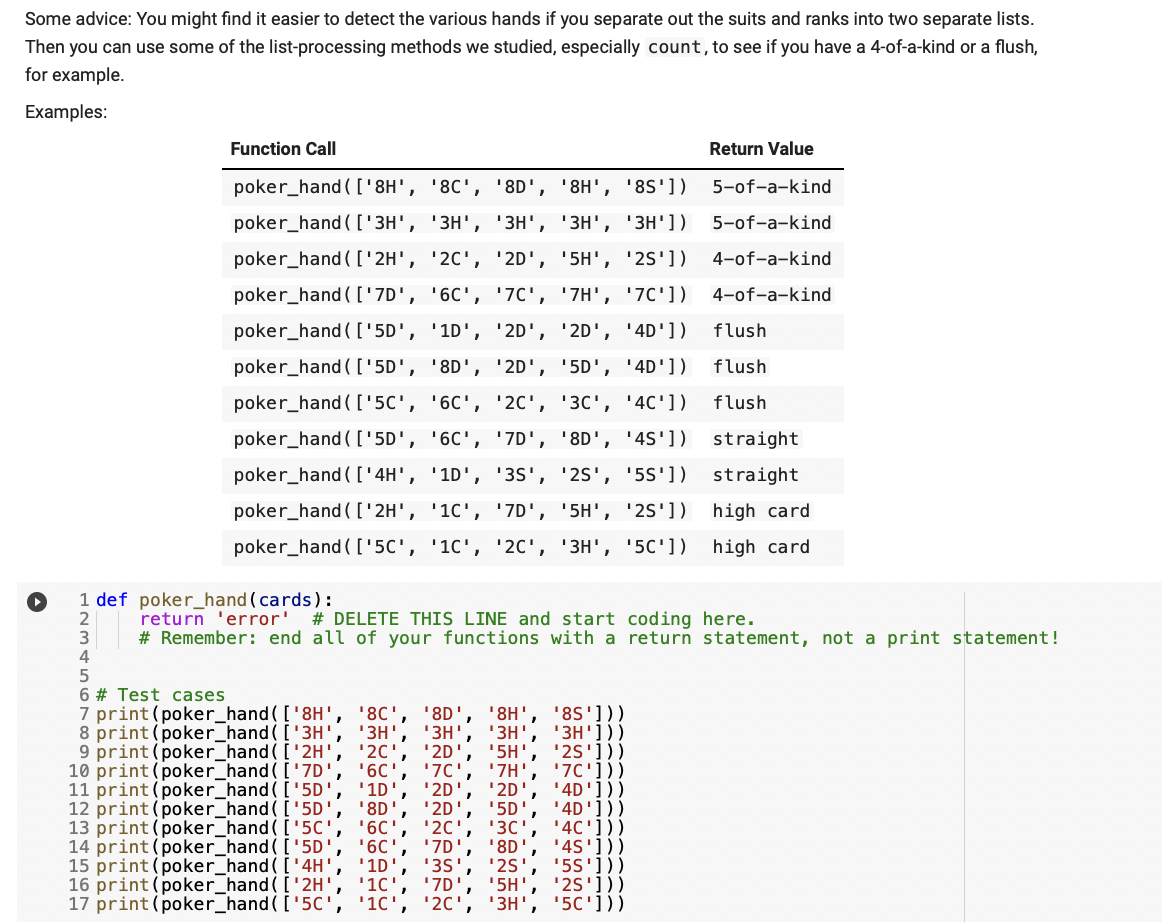Image resolution: width=1162 pixels, height=922 pixels.
Task: Click the 'Return Value' table header
Action: [761, 149]
